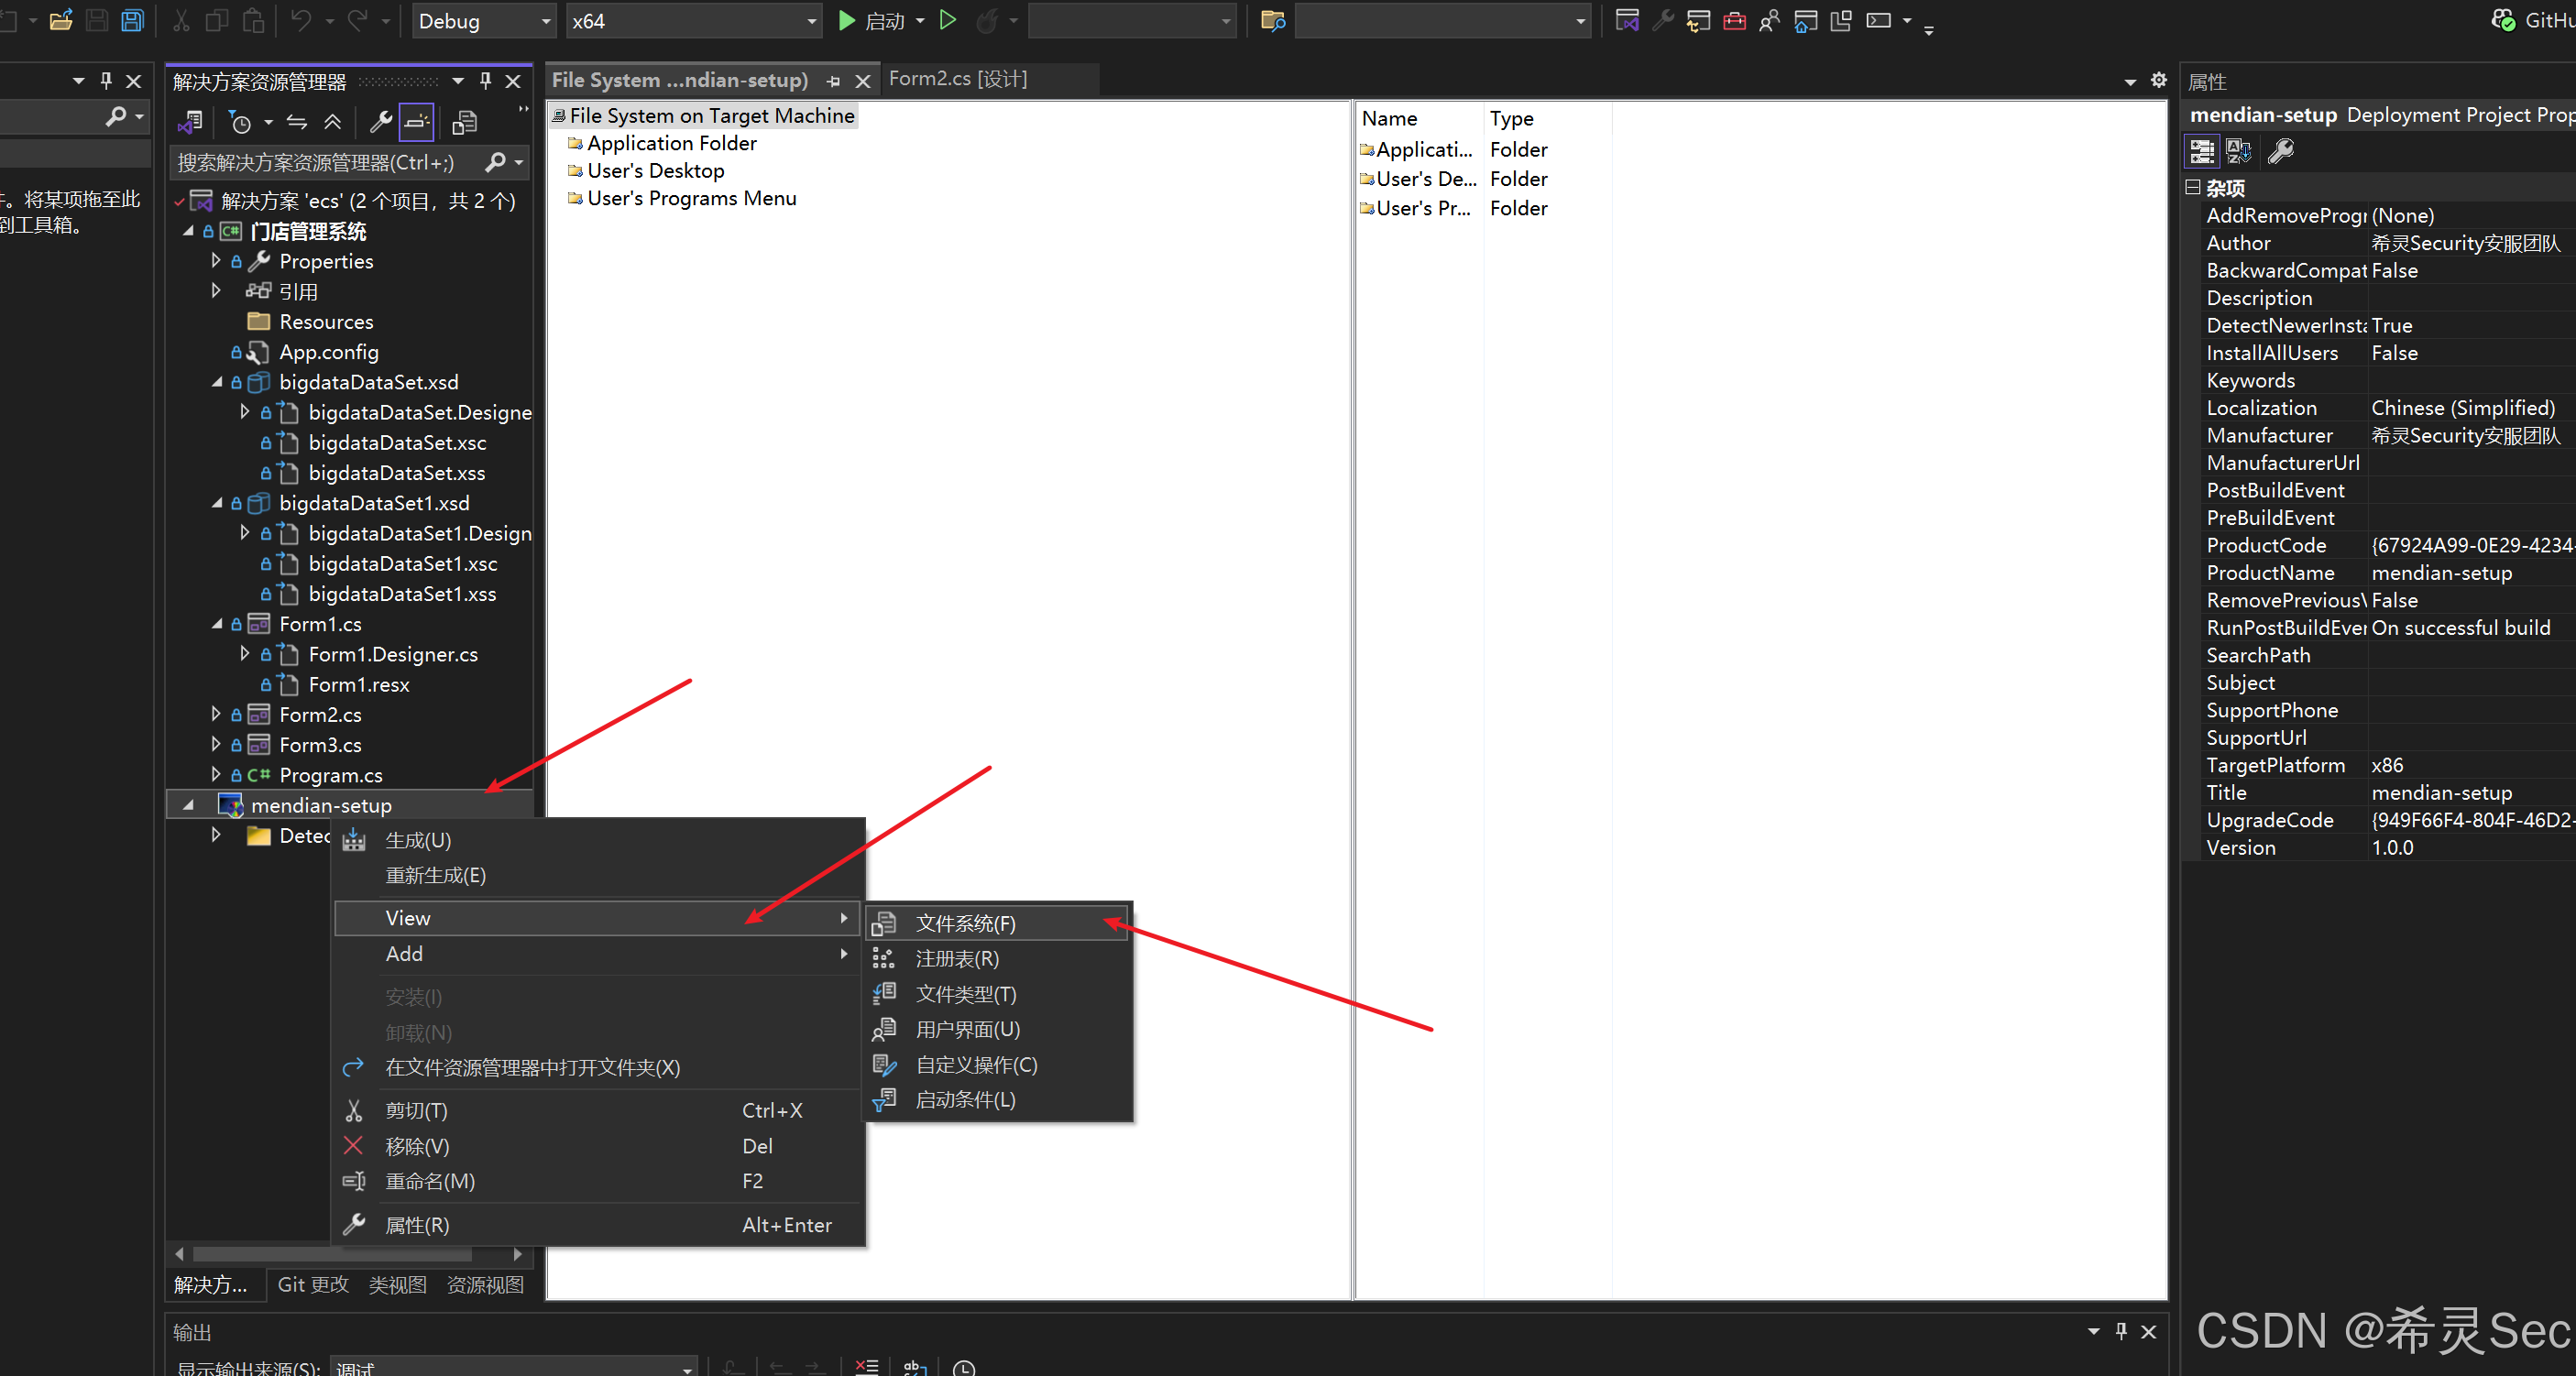Screen dimensions: 2576x1376
Task: Select 注册表(R) in View submenu
Action: click(x=957, y=958)
